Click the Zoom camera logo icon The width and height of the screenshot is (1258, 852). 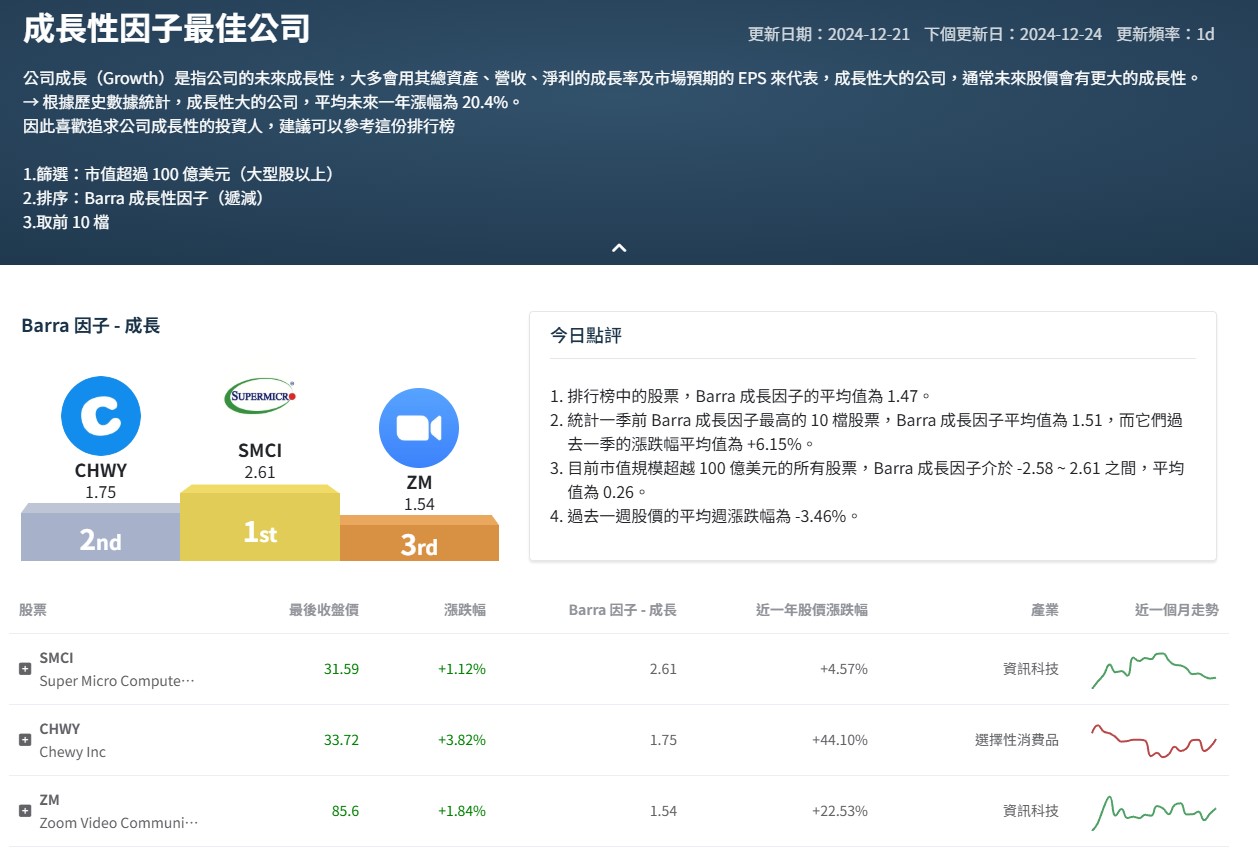(419, 427)
